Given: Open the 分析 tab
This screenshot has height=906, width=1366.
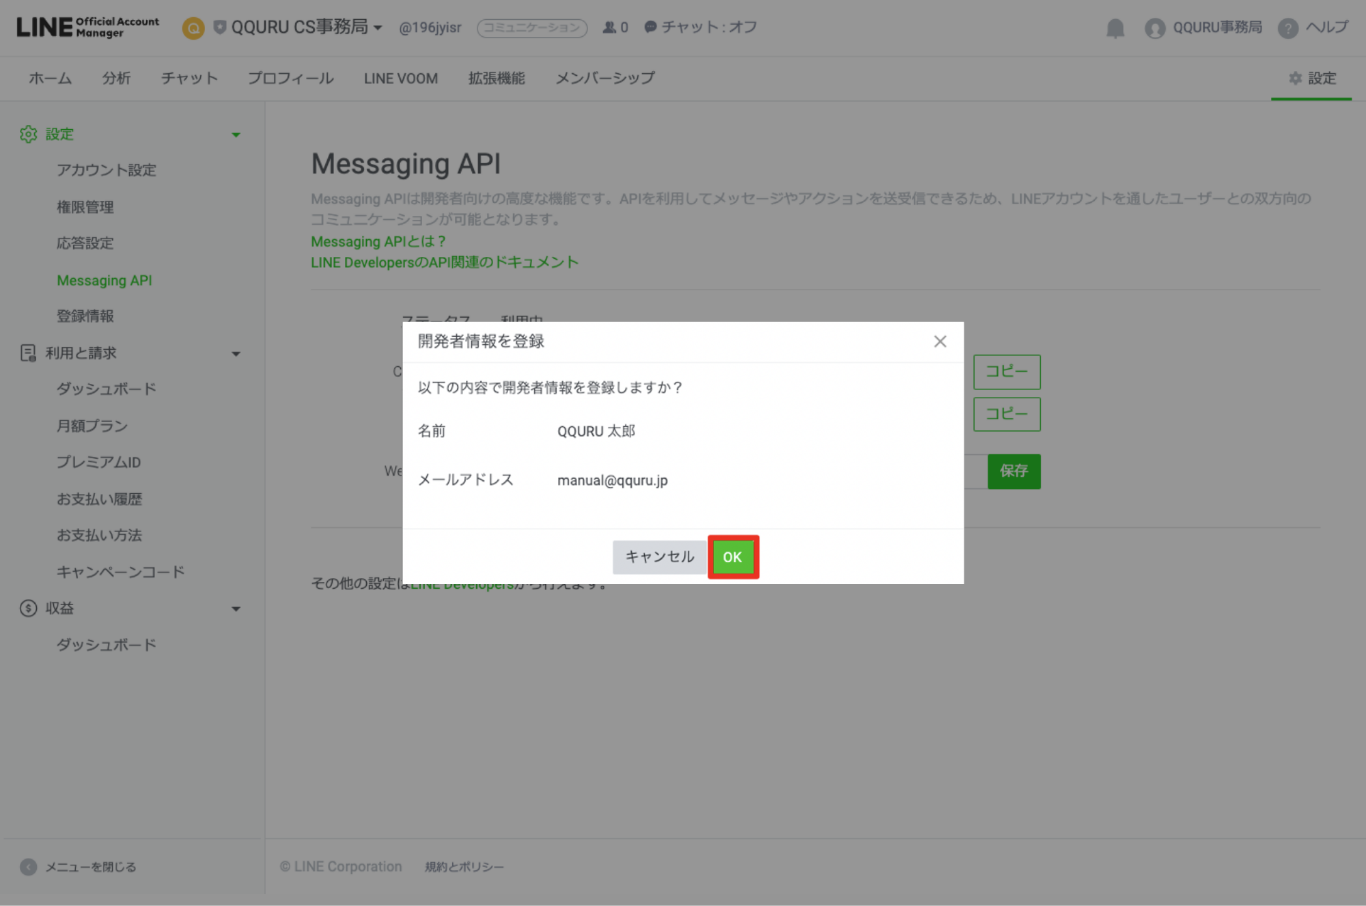Looking at the screenshot, I should pos(116,78).
